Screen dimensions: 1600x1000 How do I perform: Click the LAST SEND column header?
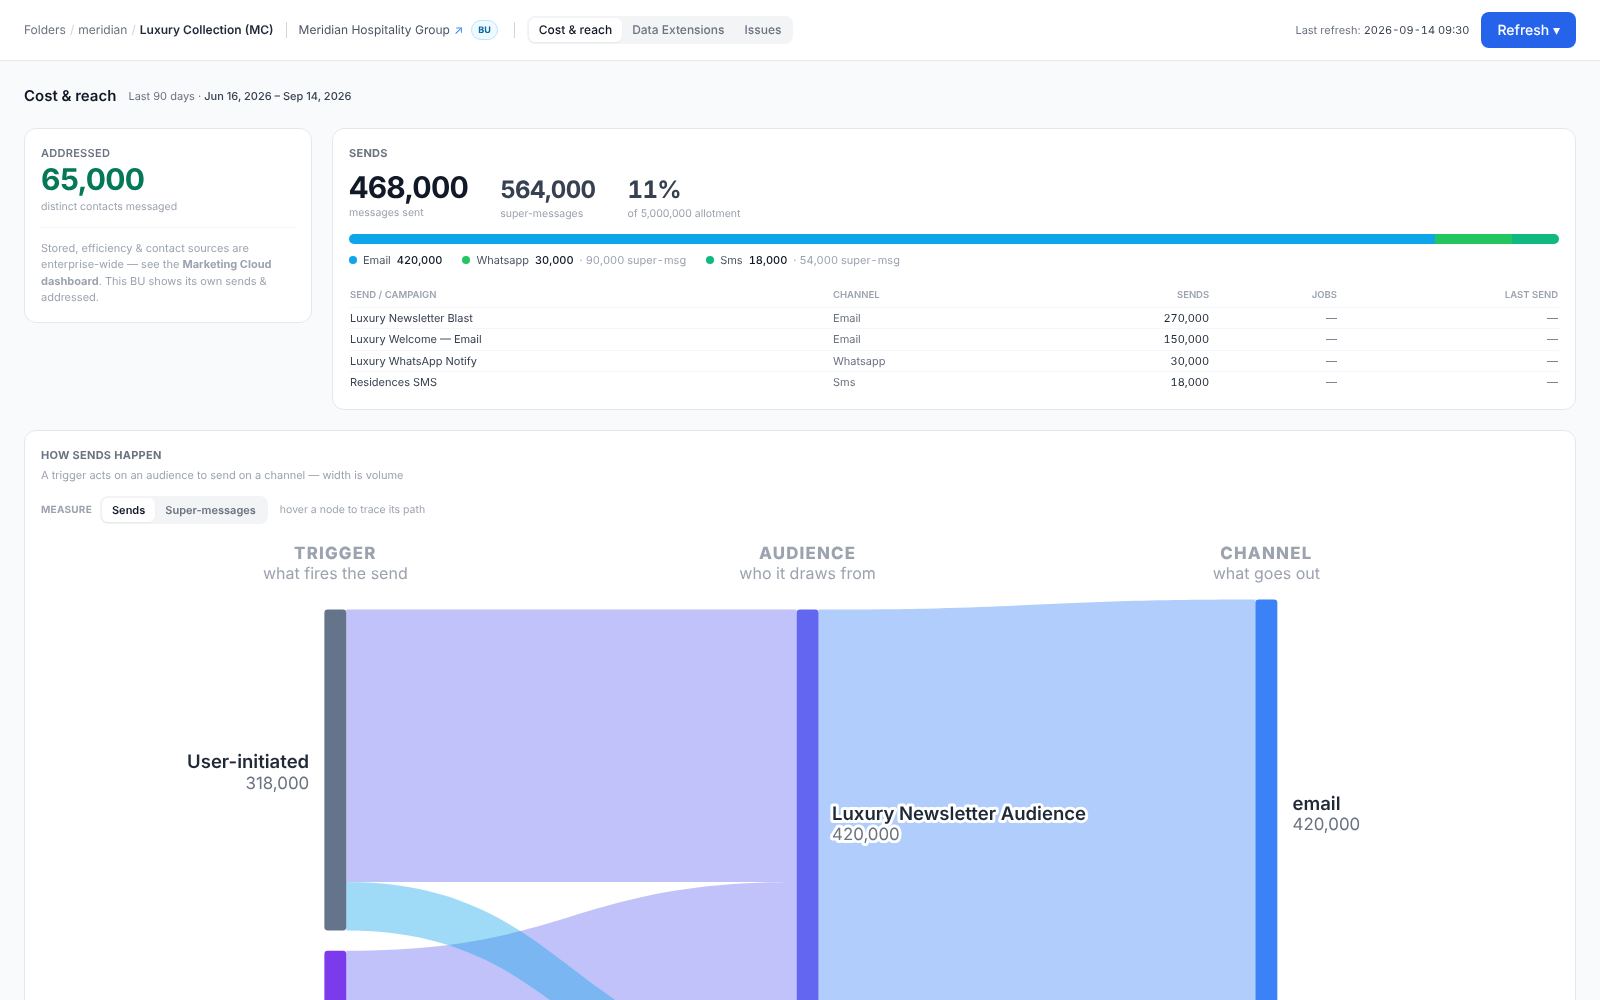[x=1531, y=295]
